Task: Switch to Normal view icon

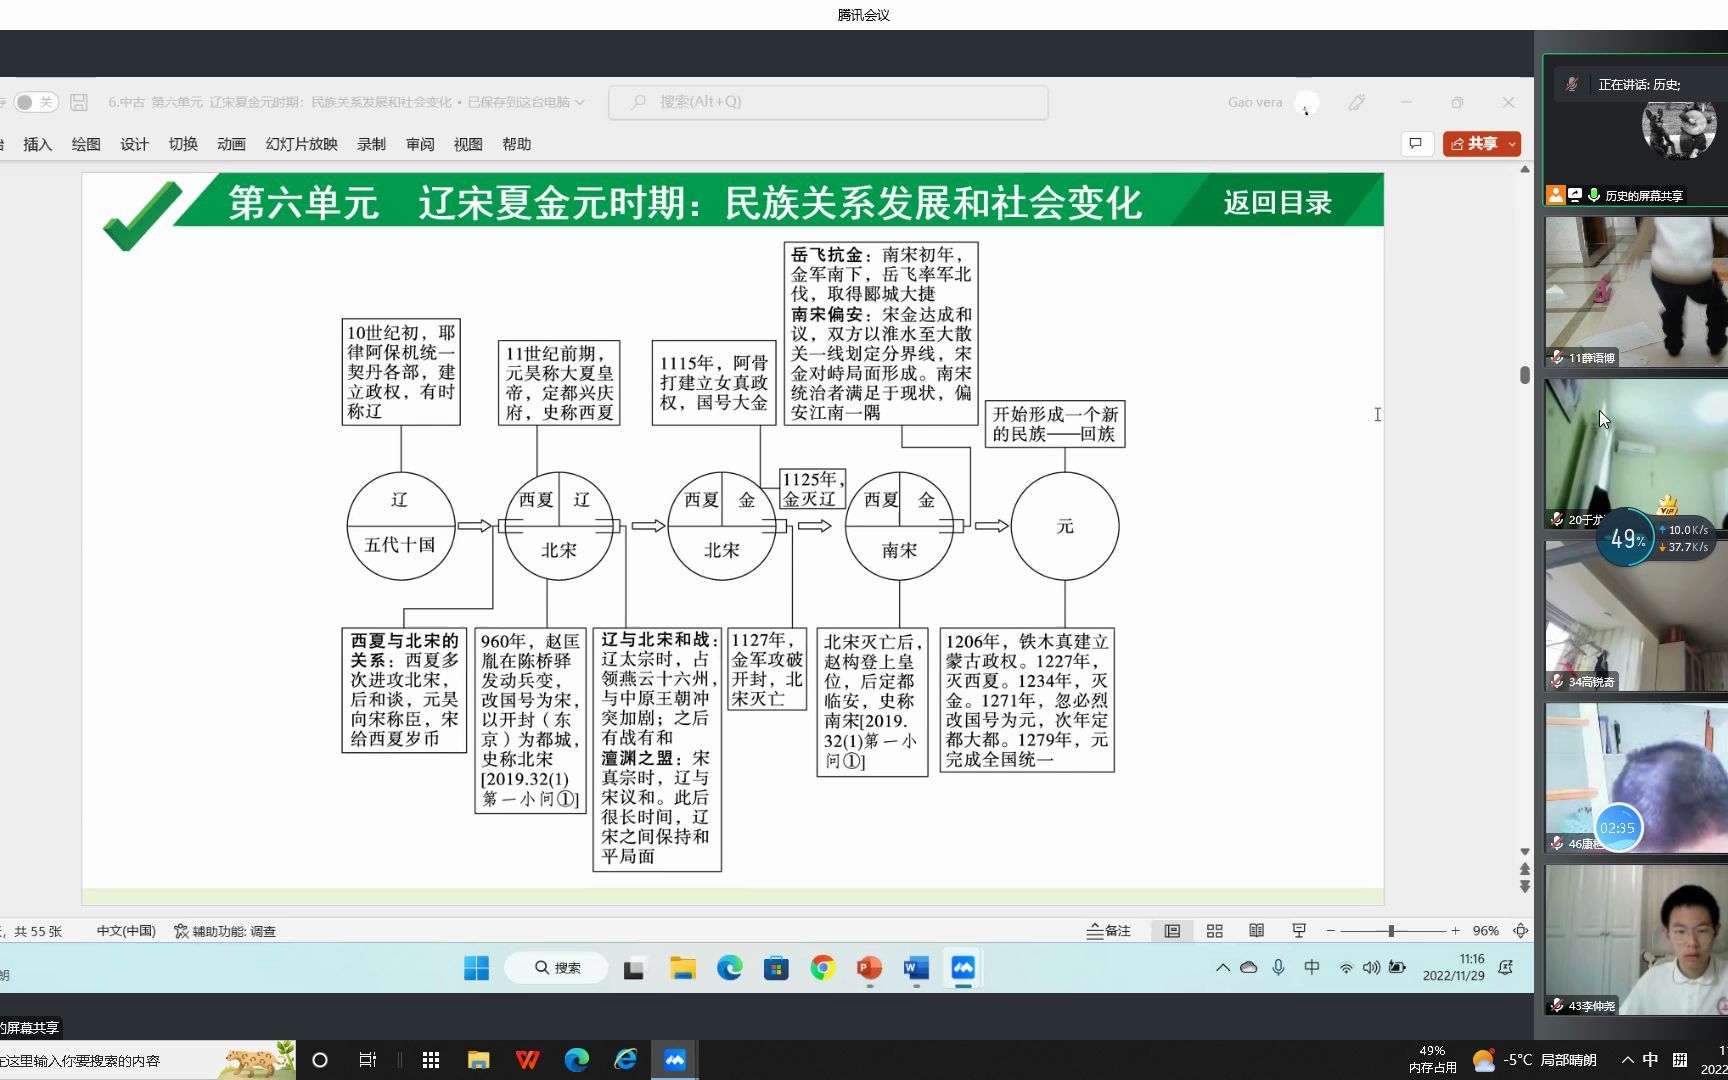Action: (x=1172, y=931)
